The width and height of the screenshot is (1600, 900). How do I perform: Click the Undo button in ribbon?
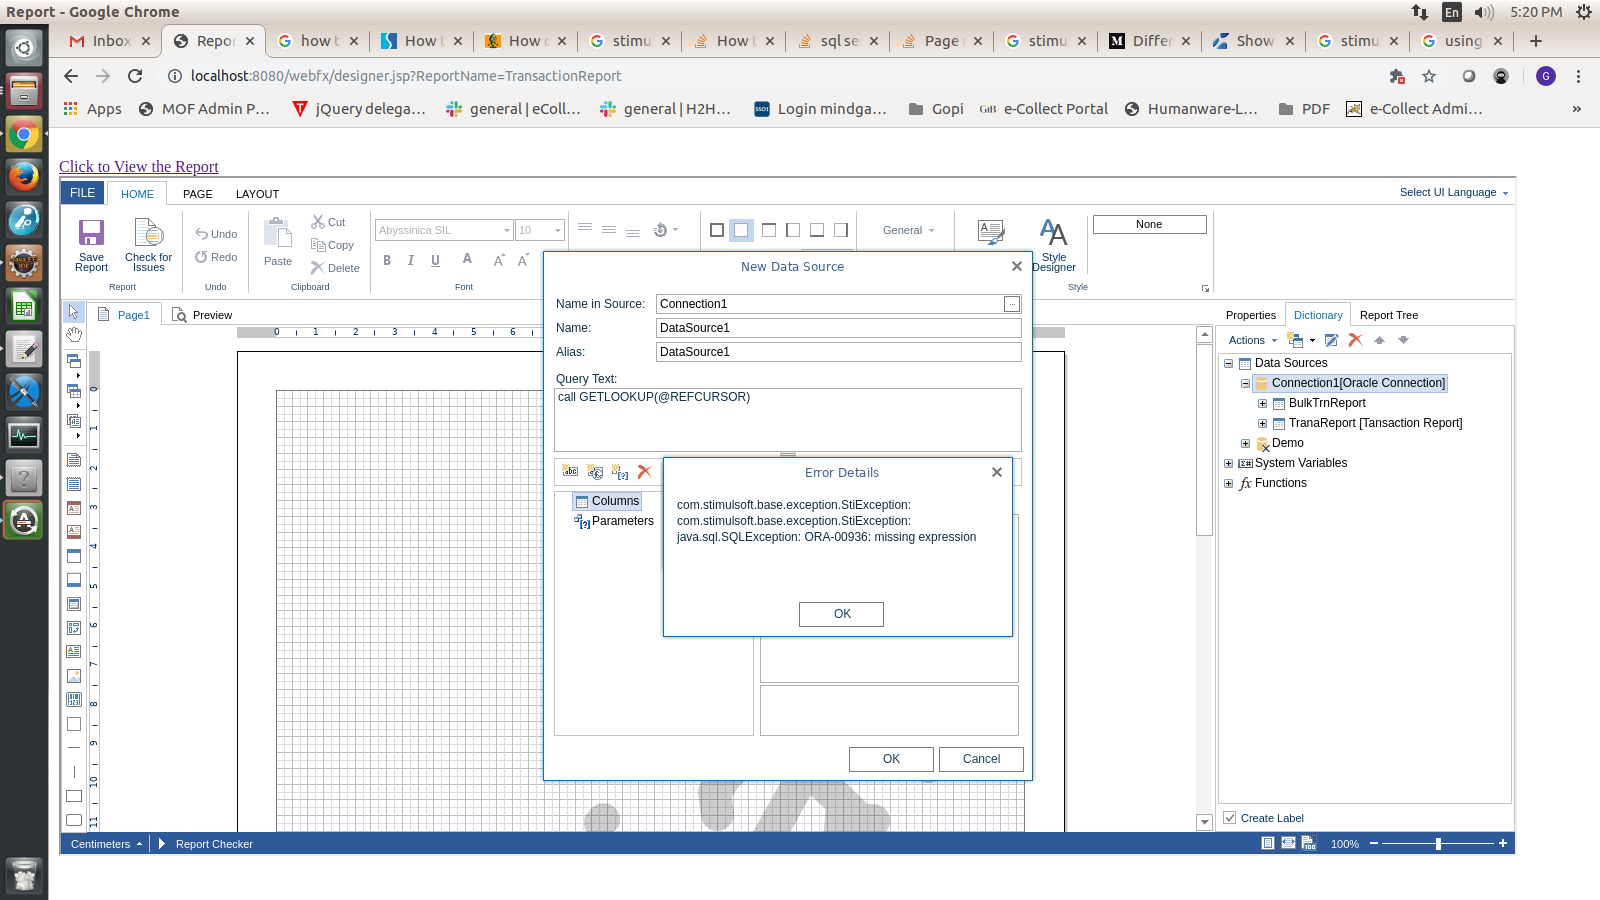[216, 234]
